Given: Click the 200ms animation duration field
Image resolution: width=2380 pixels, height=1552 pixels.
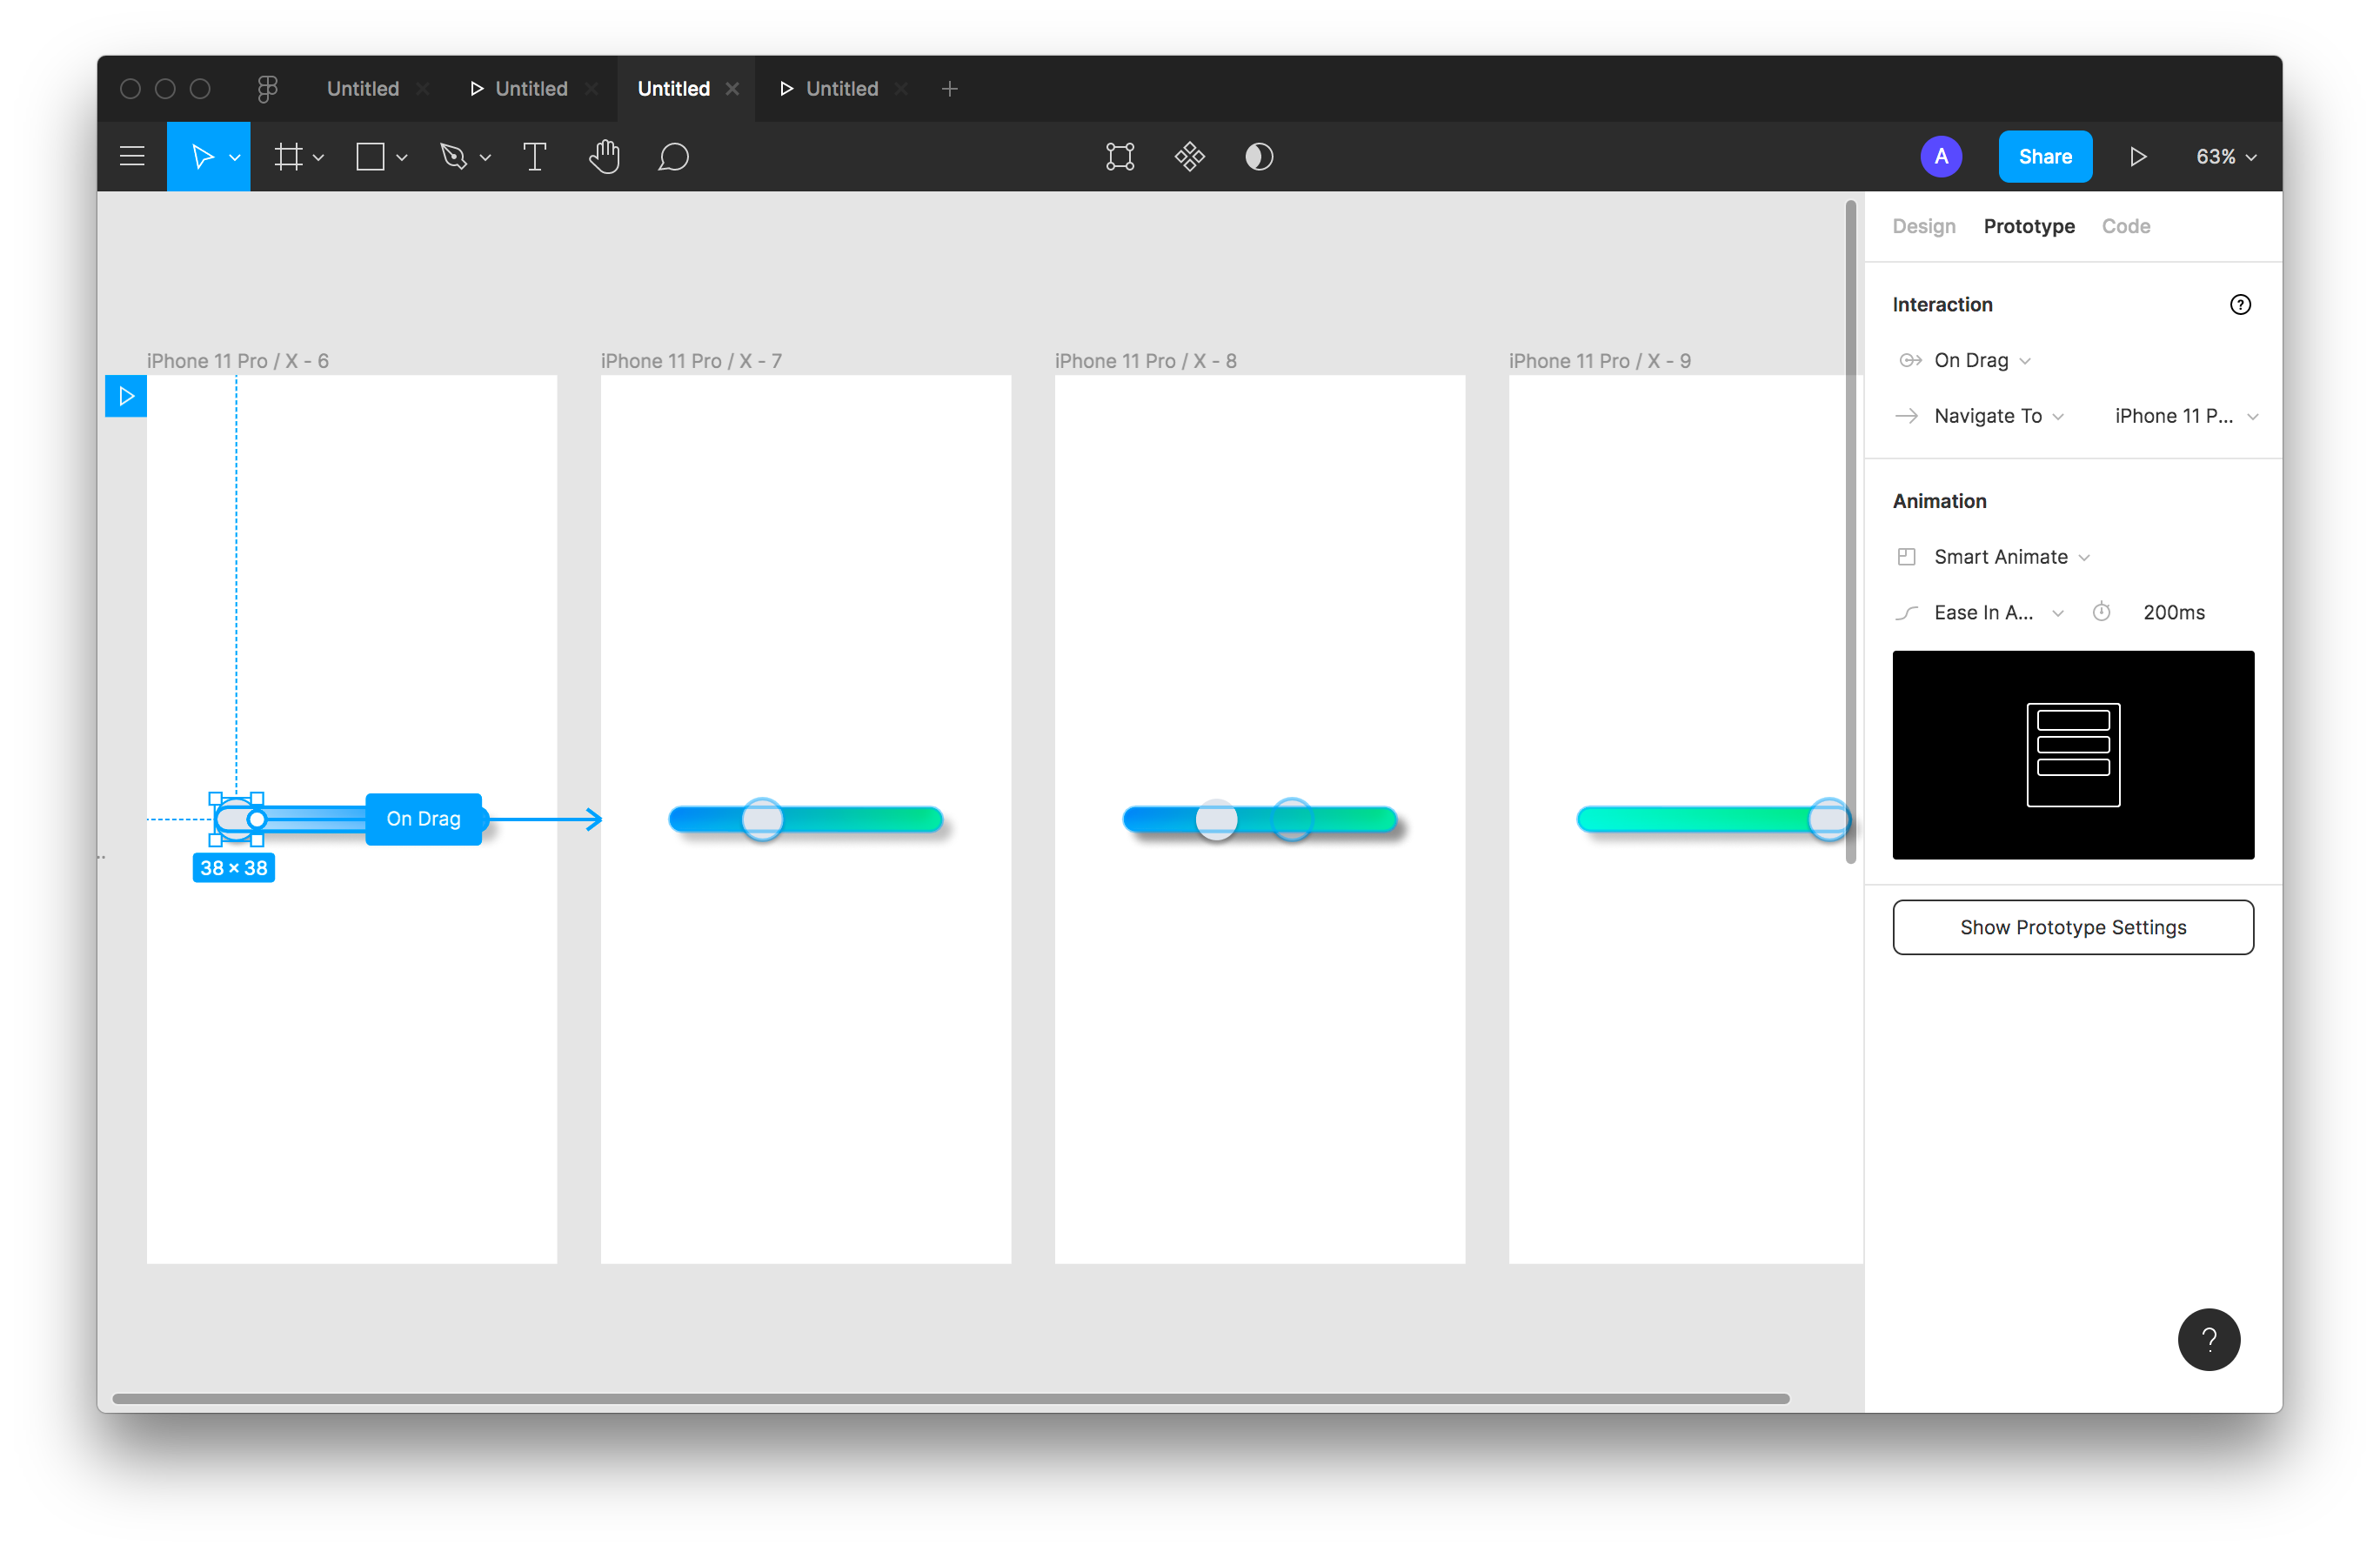Looking at the screenshot, I should (x=2174, y=611).
